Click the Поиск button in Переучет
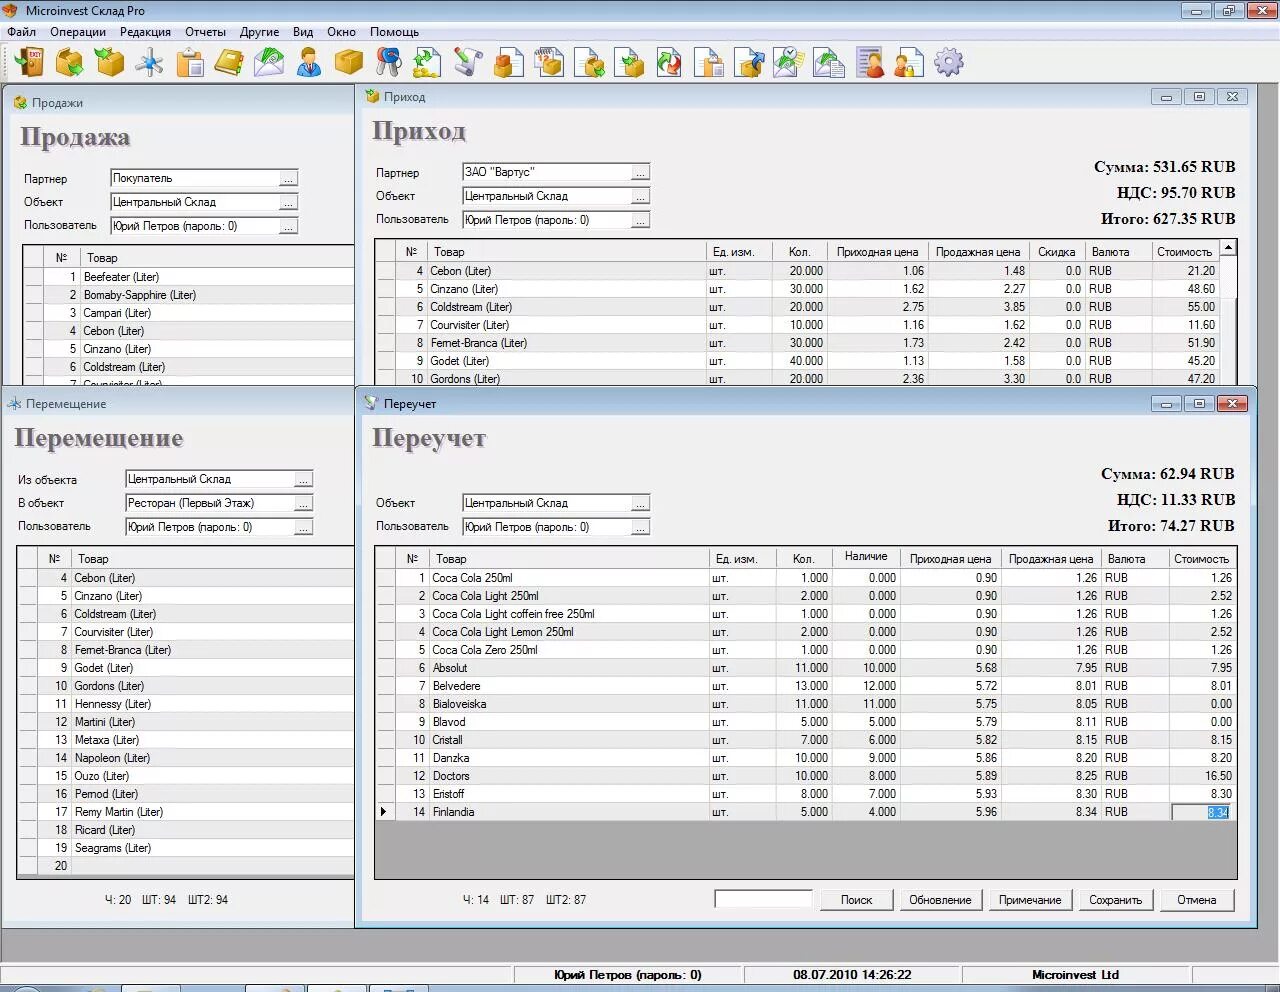The height and width of the screenshot is (992, 1280). click(x=856, y=900)
